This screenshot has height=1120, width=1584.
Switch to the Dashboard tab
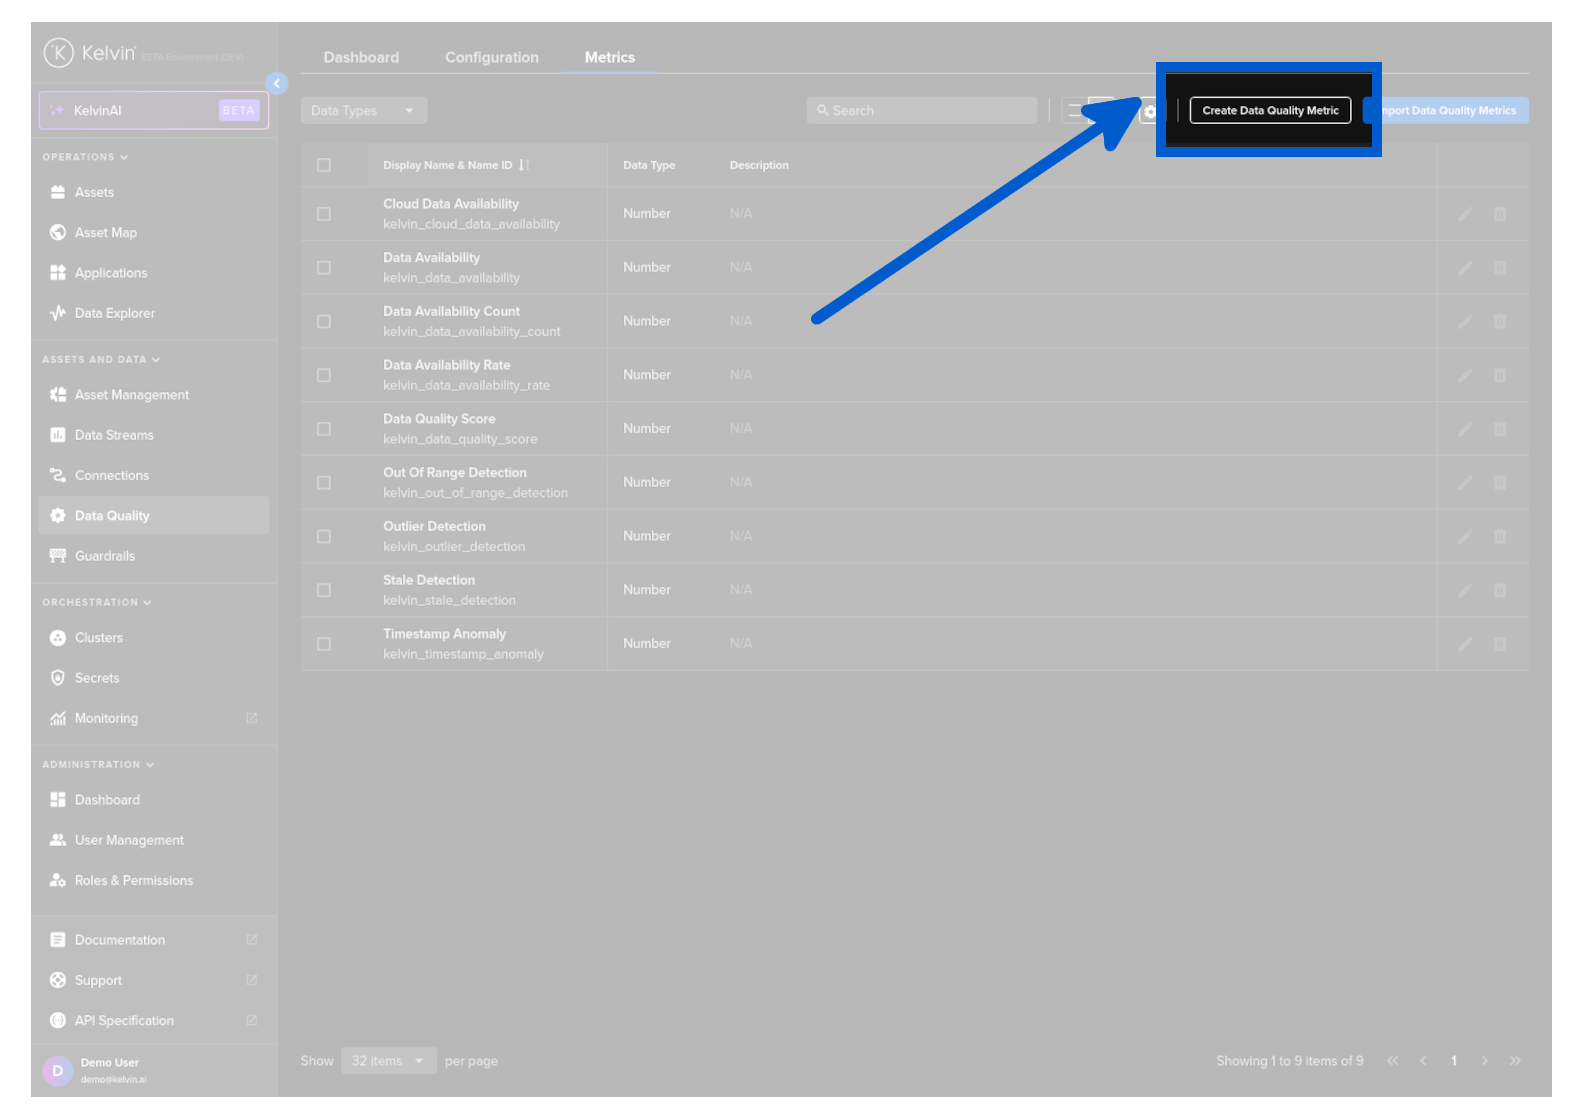click(x=361, y=58)
